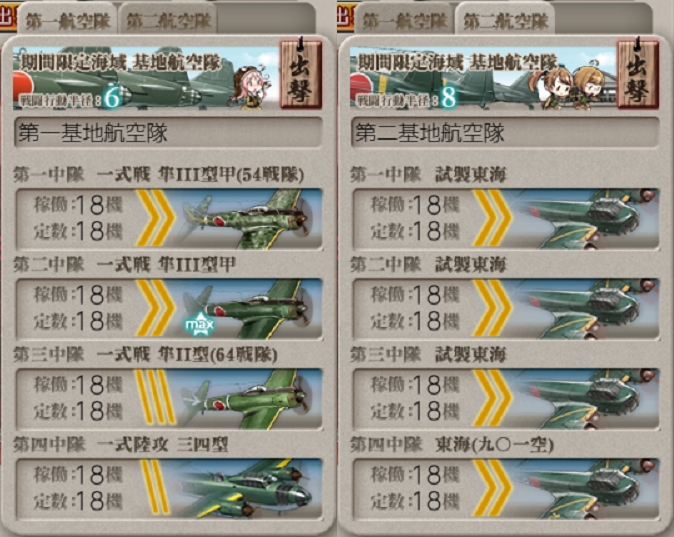
Task: Select 第一中隊 試製東海 squadron slot
Action: pyautogui.click(x=506, y=218)
